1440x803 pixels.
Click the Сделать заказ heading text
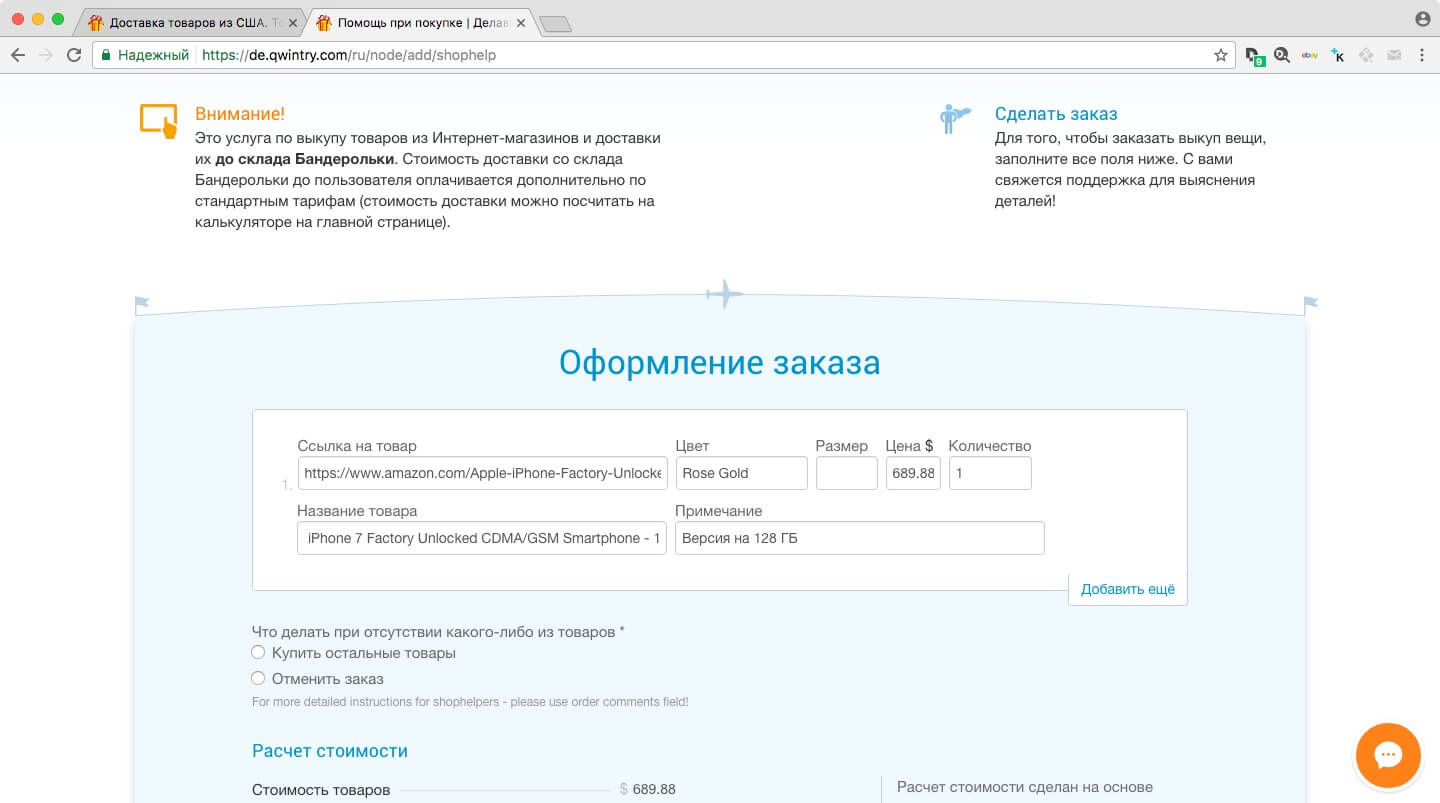(1056, 114)
